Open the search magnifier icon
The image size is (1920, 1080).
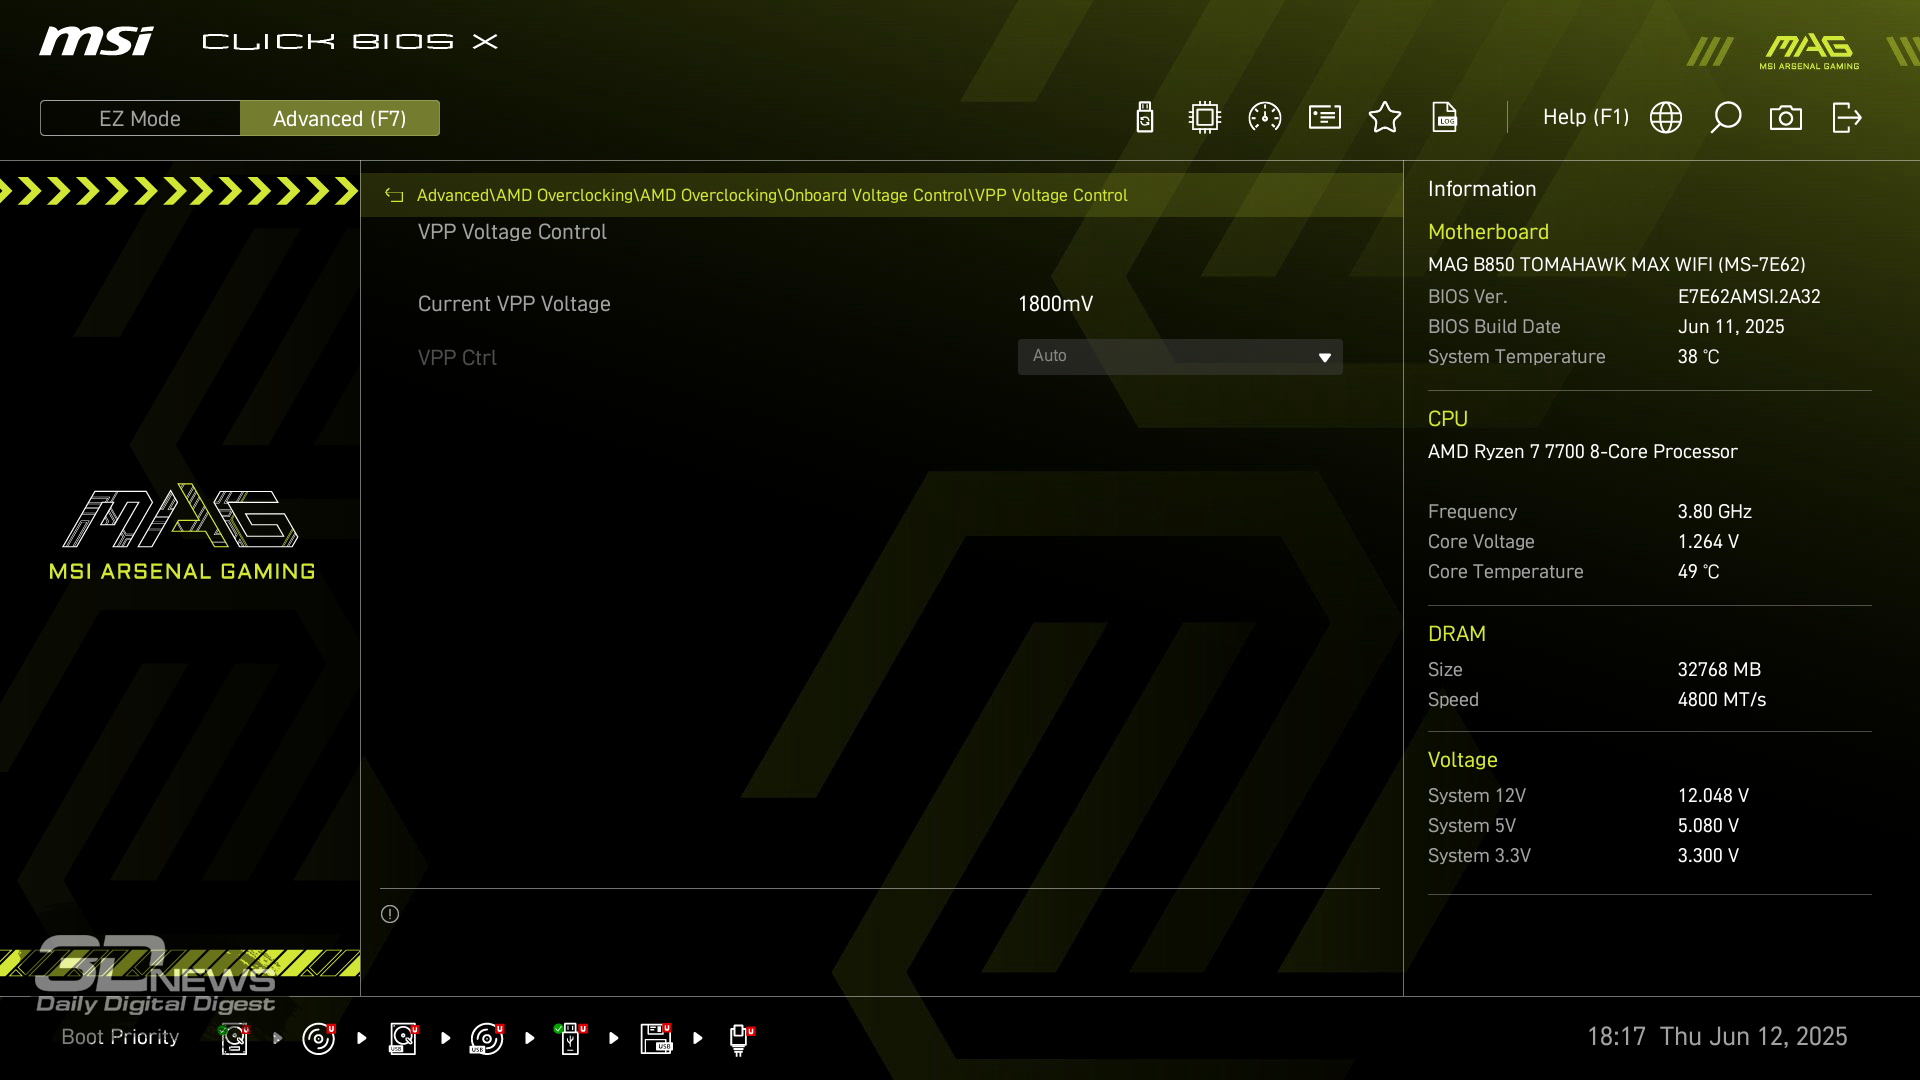click(1726, 117)
